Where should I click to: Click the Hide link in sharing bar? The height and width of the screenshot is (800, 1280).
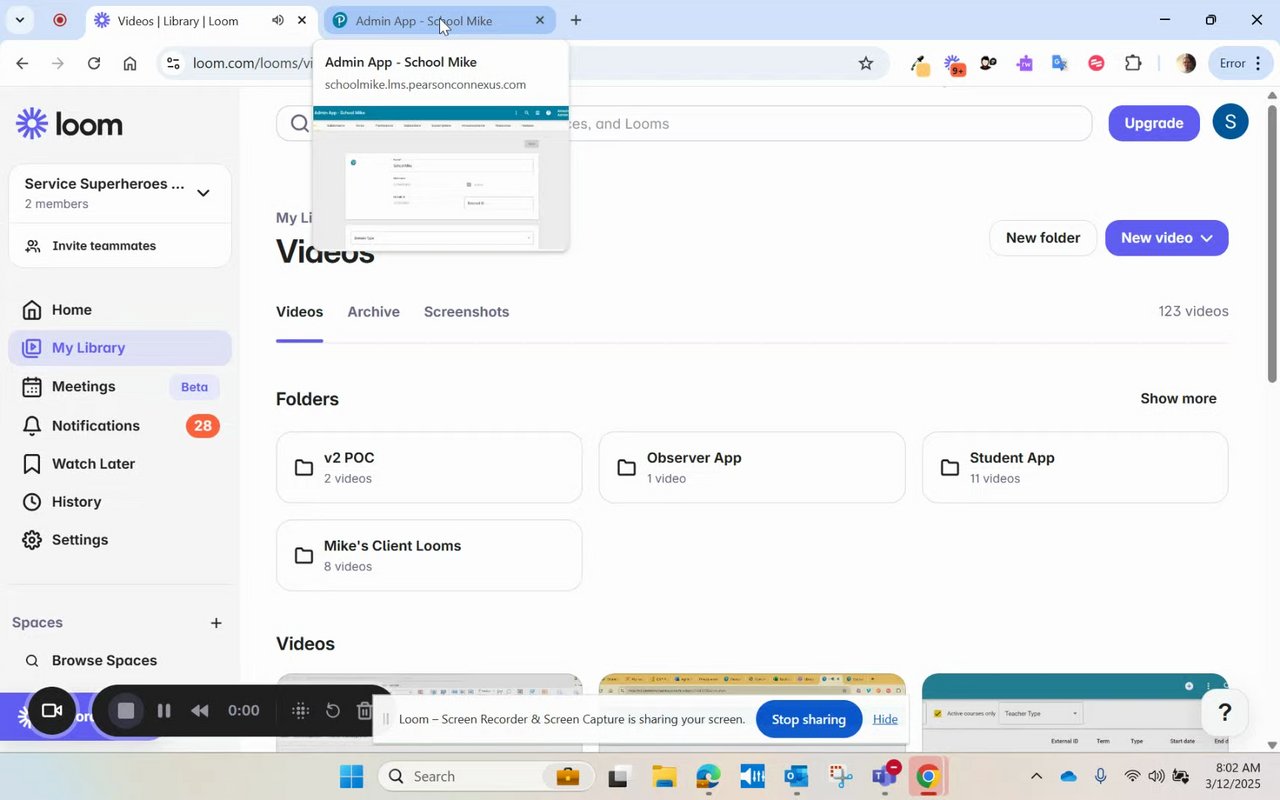pyautogui.click(x=885, y=719)
